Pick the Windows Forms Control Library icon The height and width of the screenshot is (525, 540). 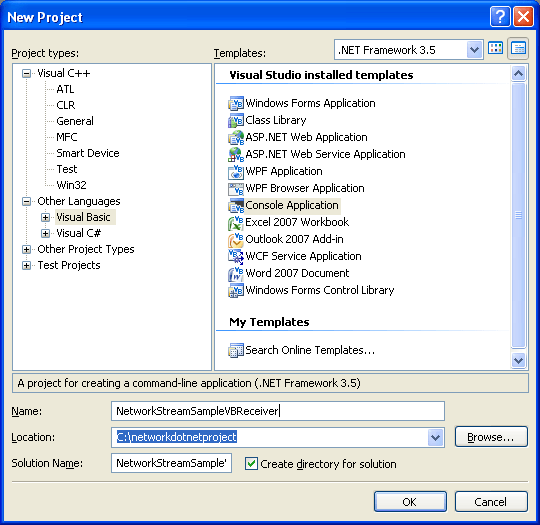(x=236, y=290)
